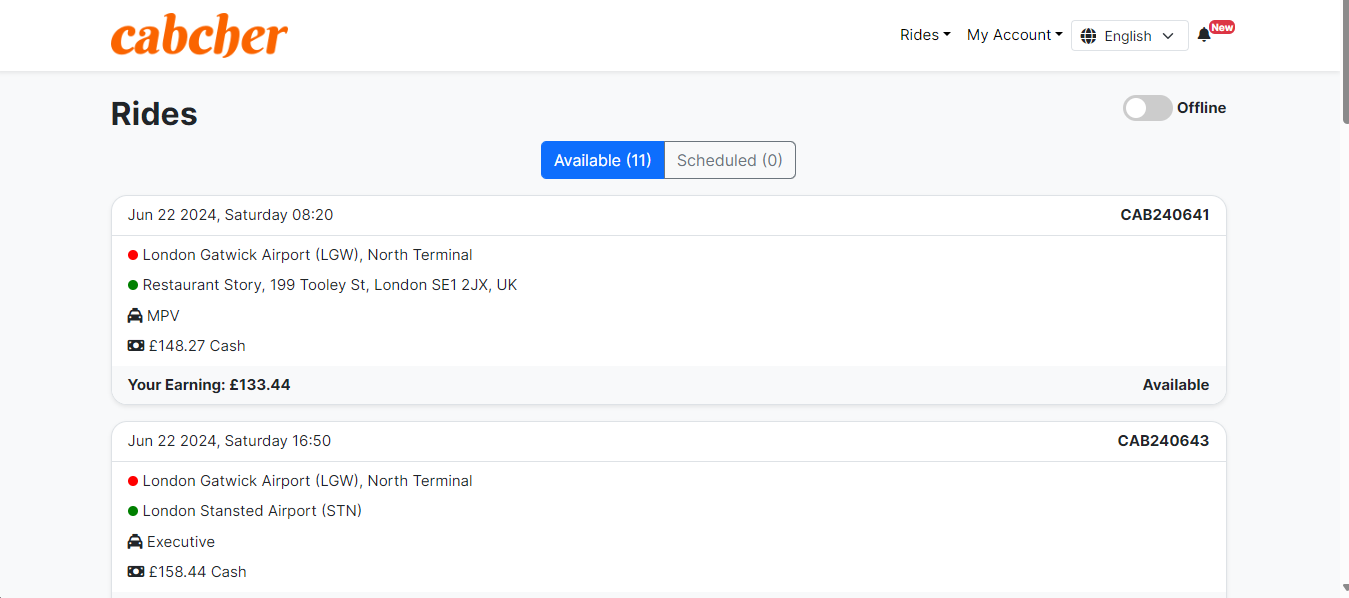
Task: Open the English language dropdown
Action: click(1130, 36)
